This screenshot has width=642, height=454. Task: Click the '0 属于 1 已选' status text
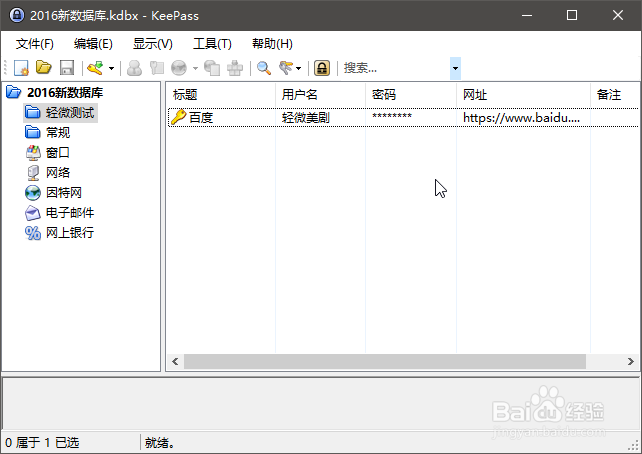(x=42, y=443)
